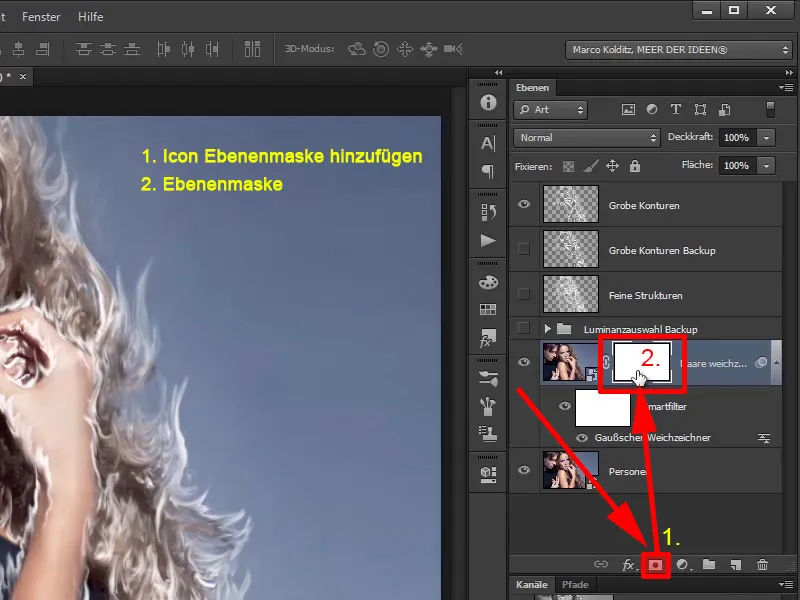Open the layer filter type dropdown Art
Image resolution: width=800 pixels, height=600 pixels.
[x=550, y=110]
